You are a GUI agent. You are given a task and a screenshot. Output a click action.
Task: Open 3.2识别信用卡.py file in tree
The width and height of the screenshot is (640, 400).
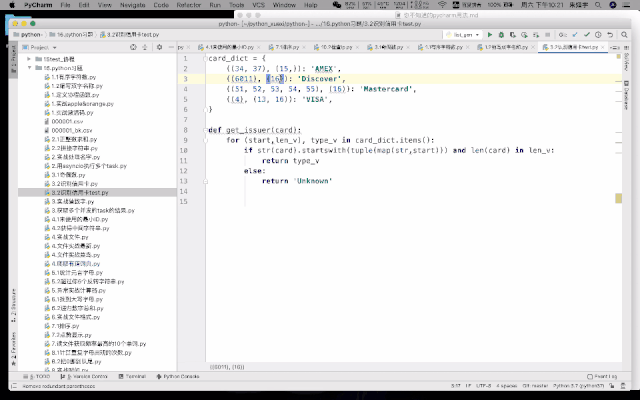click(x=71, y=184)
